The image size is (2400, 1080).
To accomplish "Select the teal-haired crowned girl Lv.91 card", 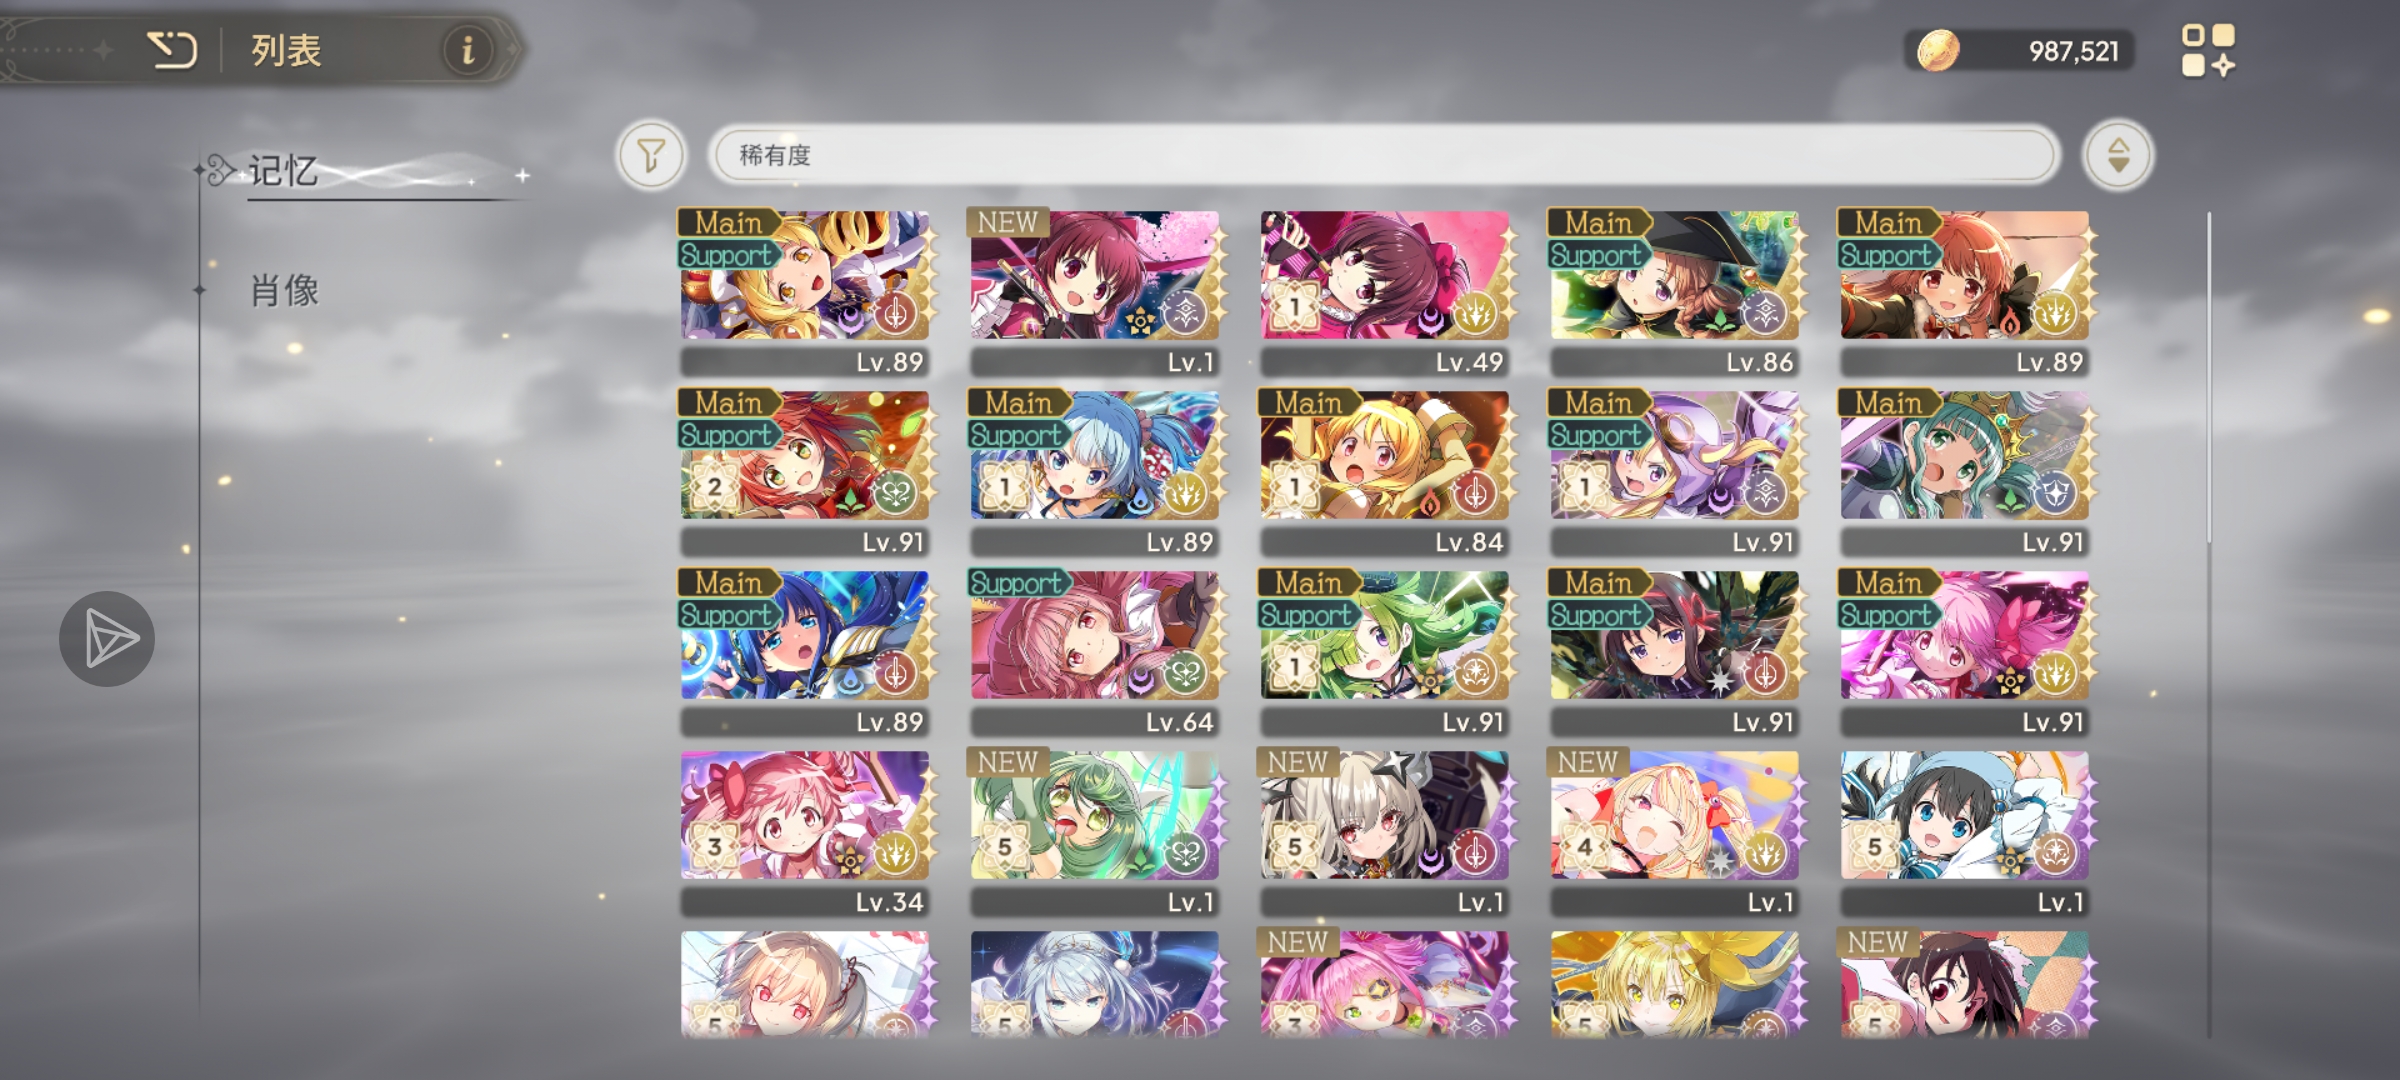I will point(1966,472).
